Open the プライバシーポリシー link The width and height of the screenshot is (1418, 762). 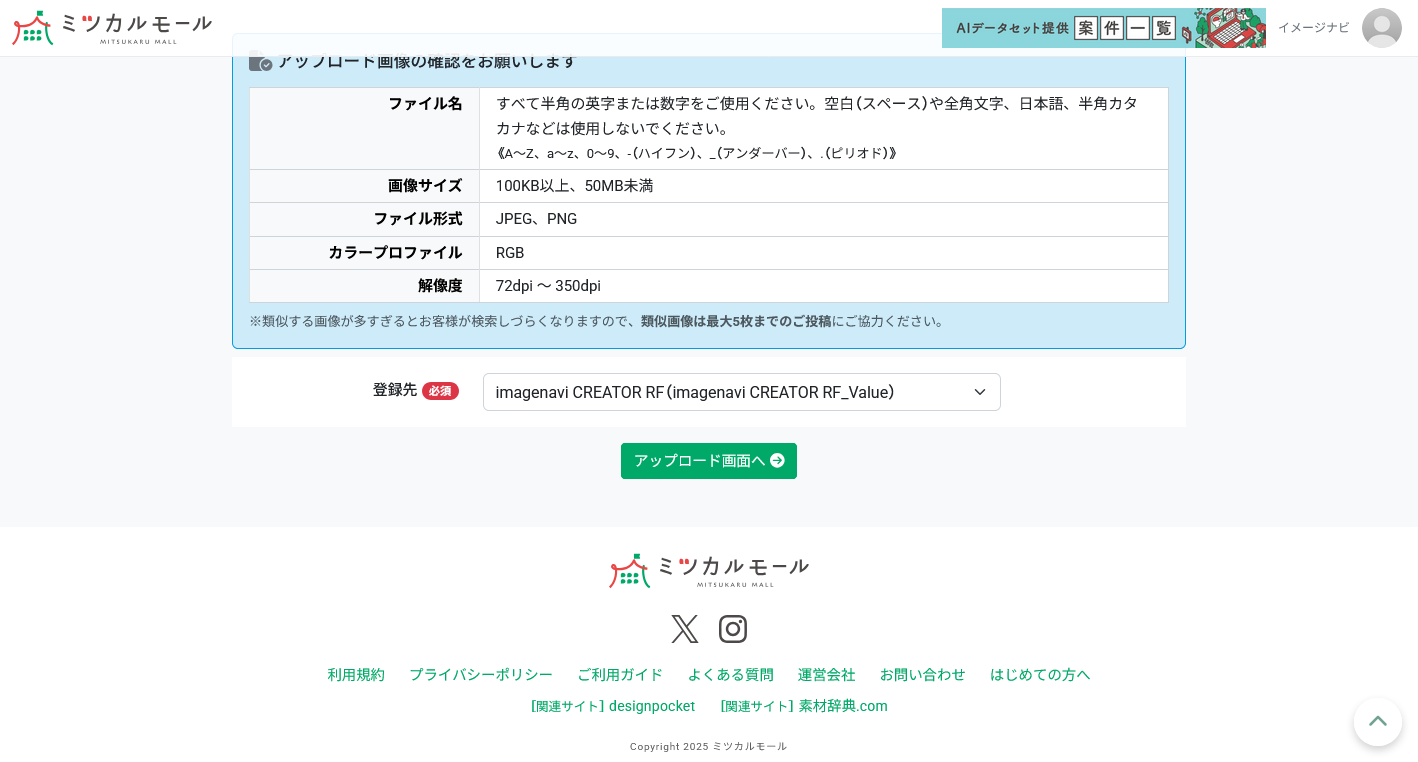(x=481, y=675)
